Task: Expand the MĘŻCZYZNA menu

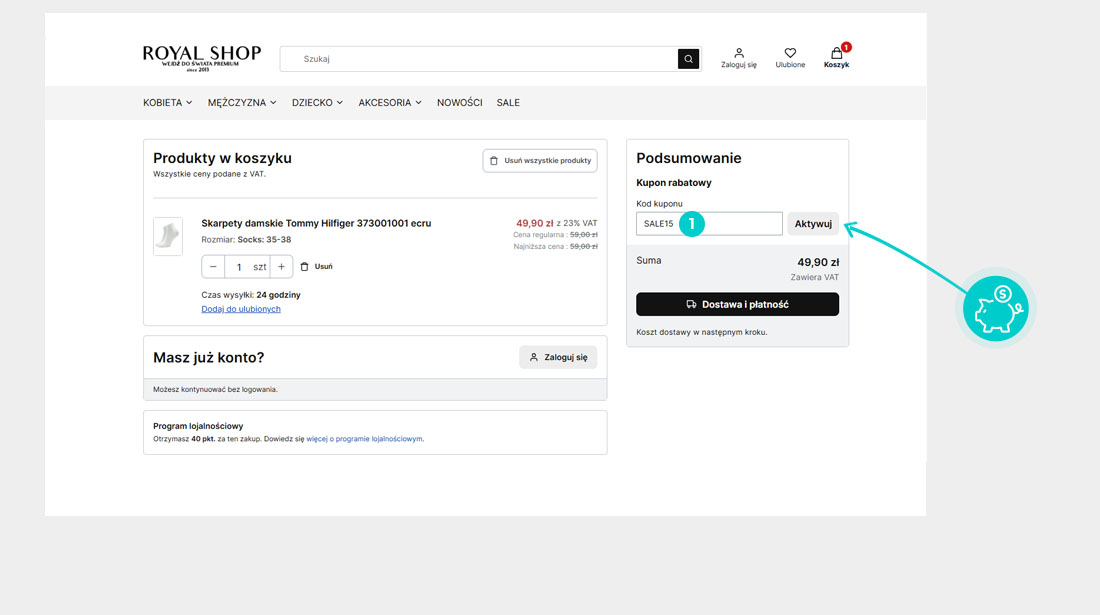Action: tap(242, 102)
